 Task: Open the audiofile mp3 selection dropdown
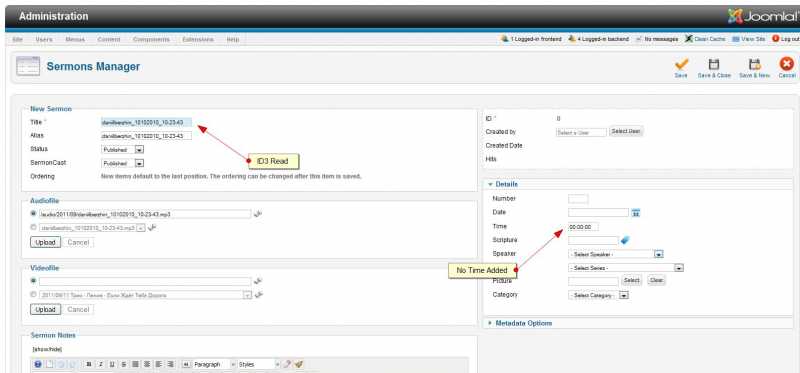pyautogui.click(x=92, y=228)
